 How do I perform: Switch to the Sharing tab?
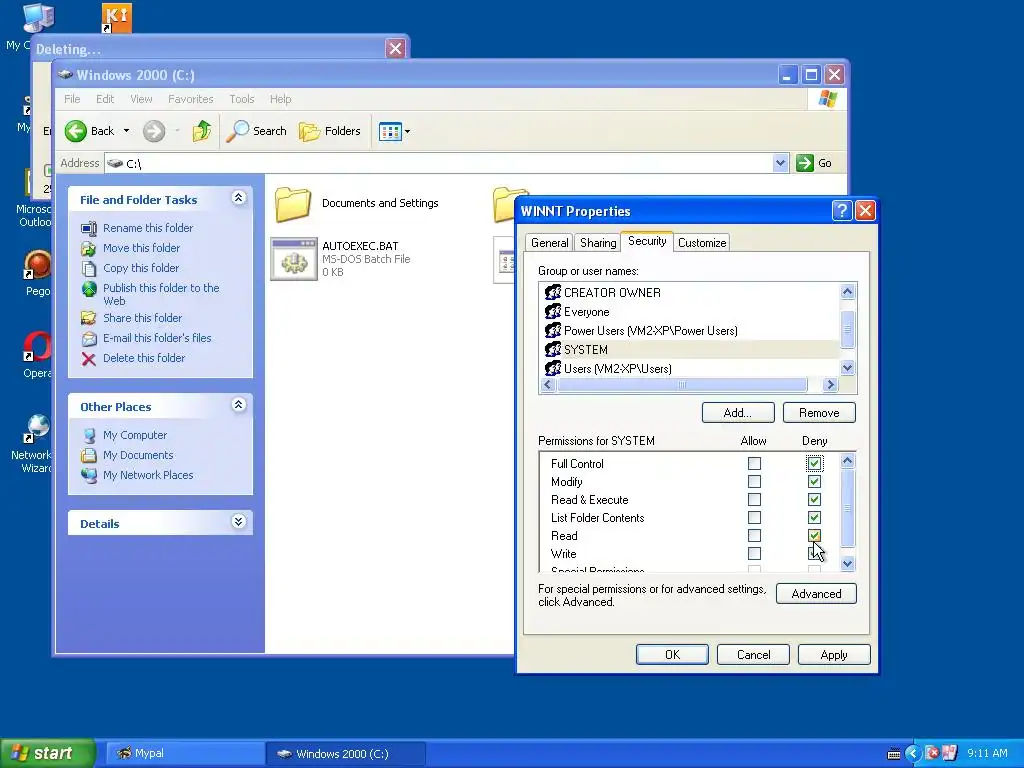(x=598, y=243)
